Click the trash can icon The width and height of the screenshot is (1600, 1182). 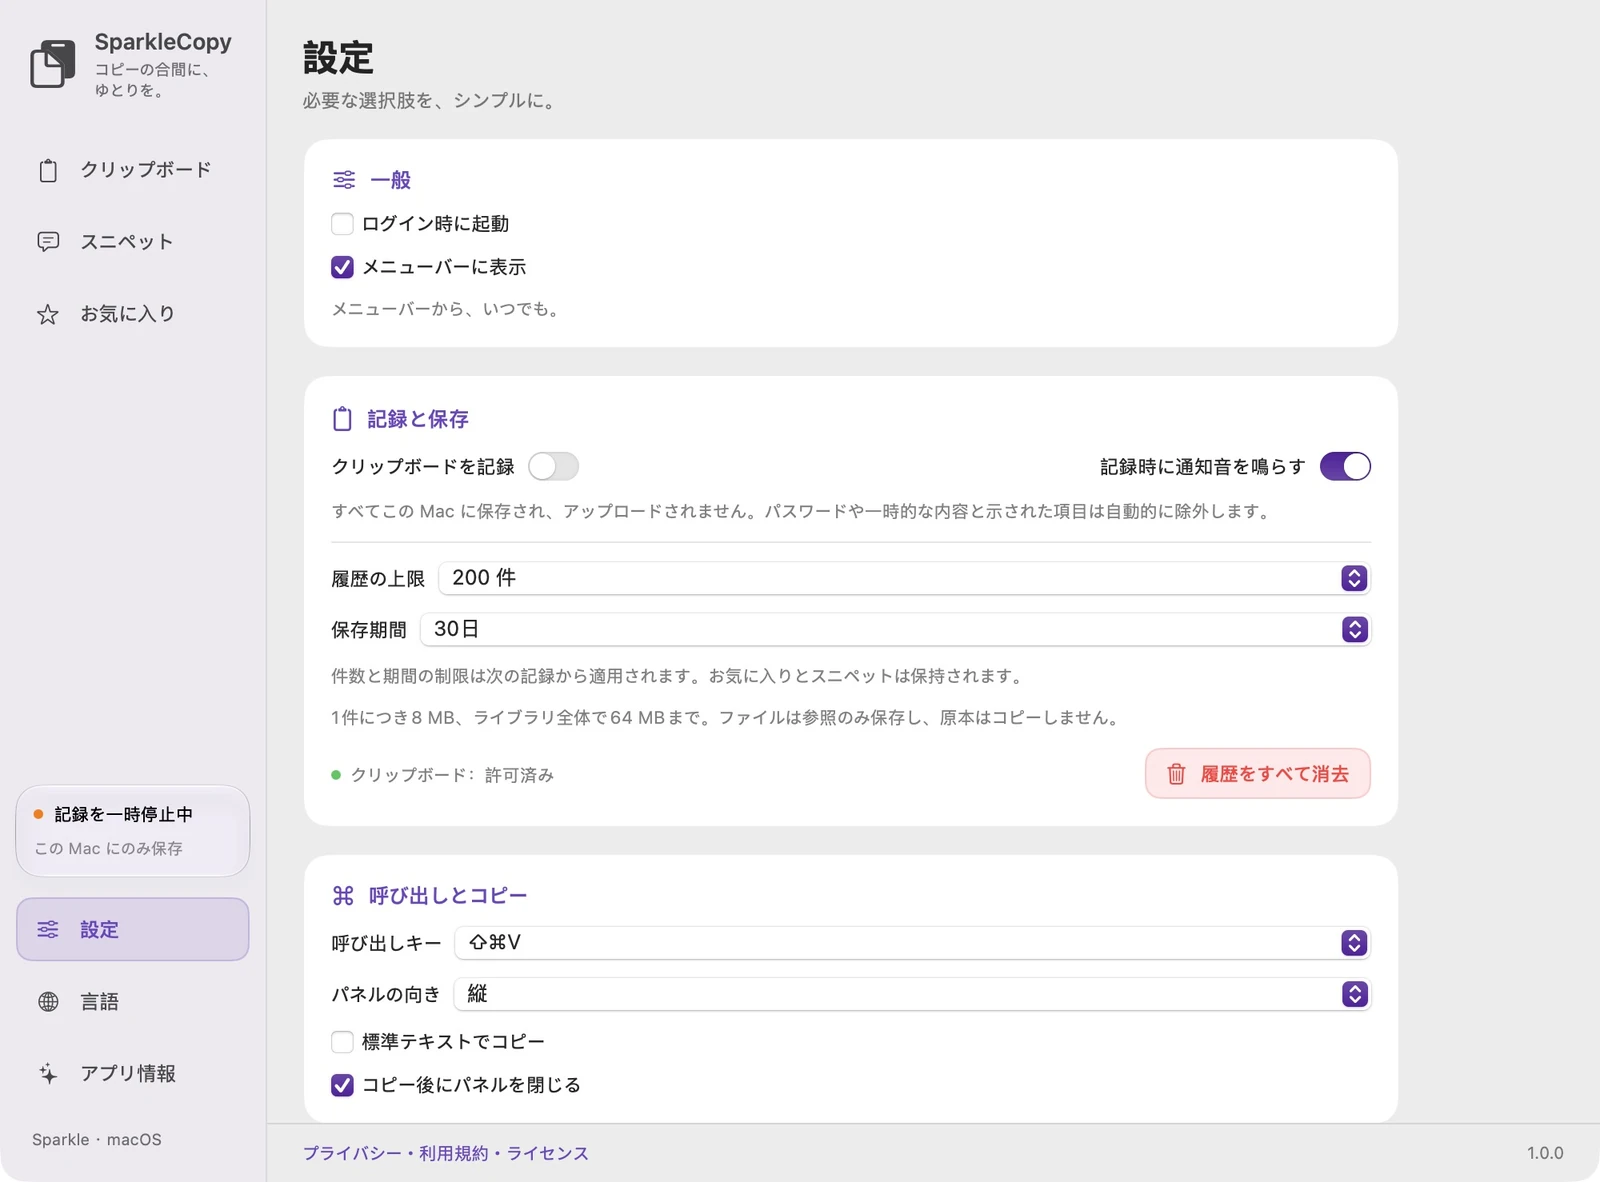pyautogui.click(x=1176, y=774)
